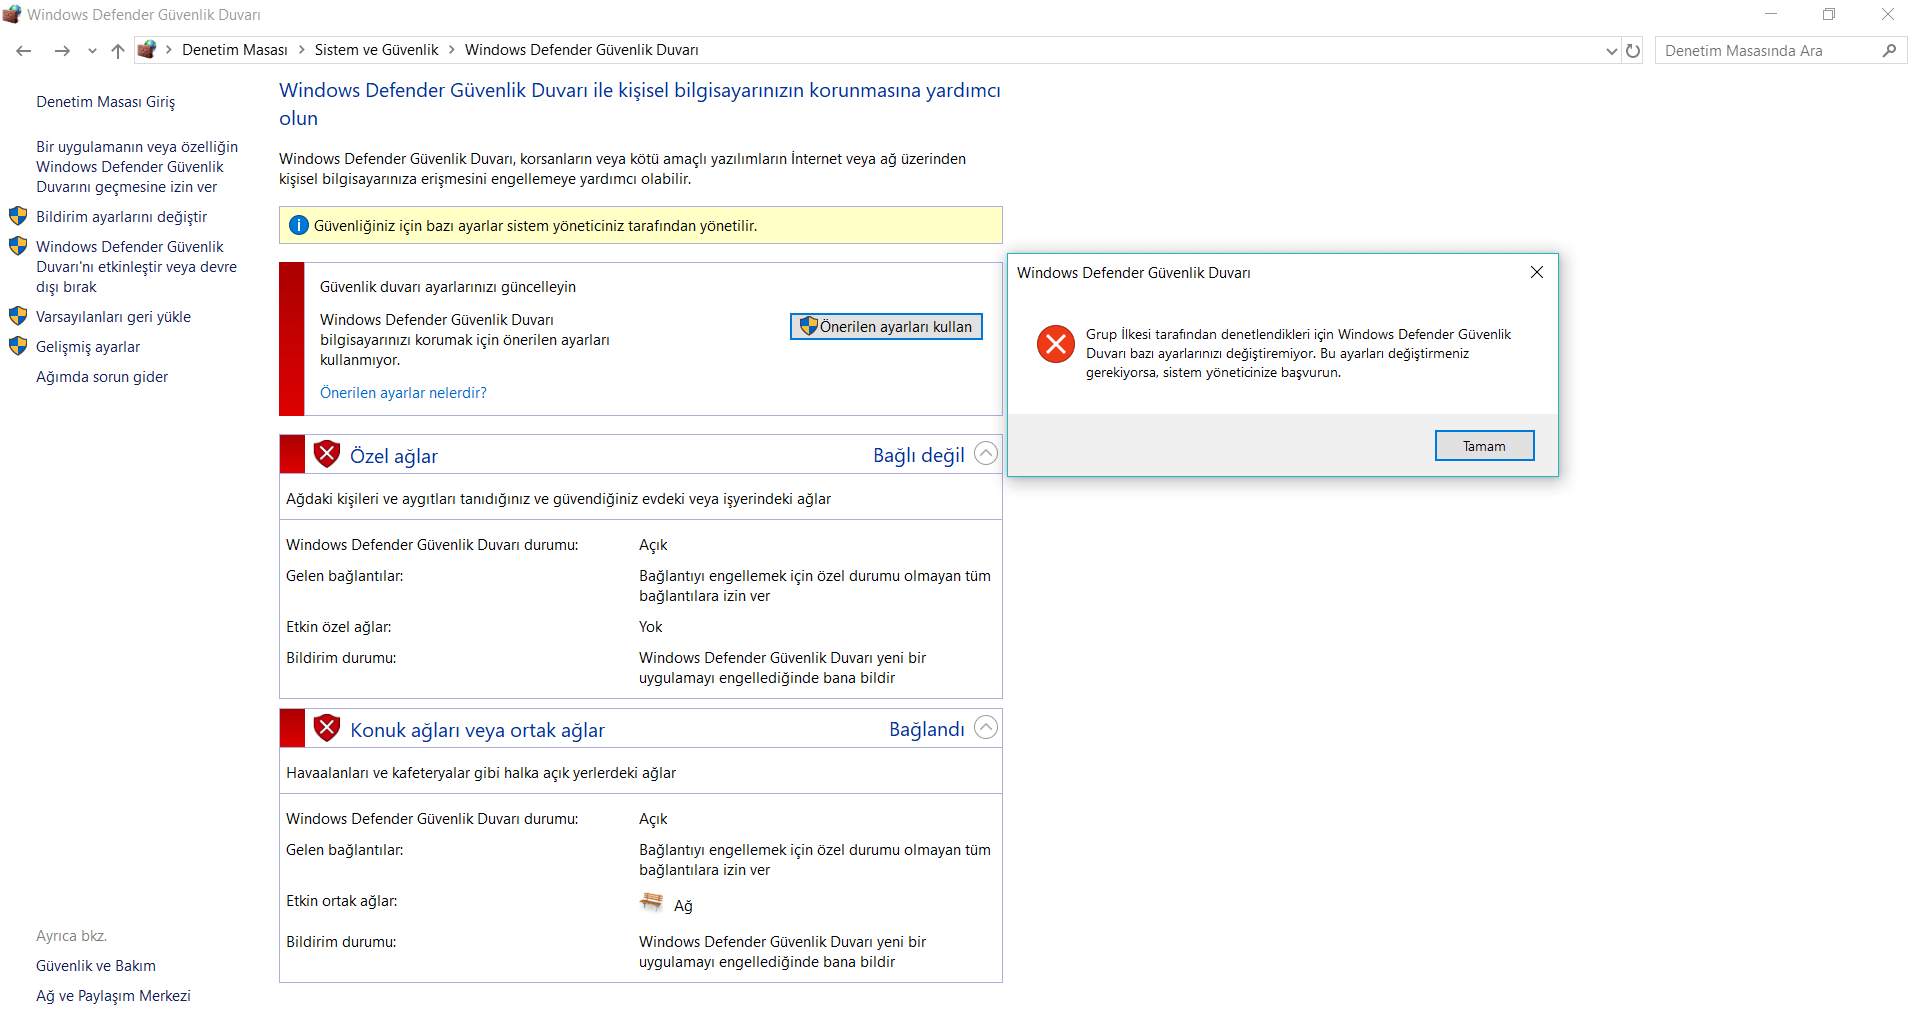This screenshot has width=1919, height=1030.
Task: Click Önerilen ayarları kullan button
Action: pos(886,327)
